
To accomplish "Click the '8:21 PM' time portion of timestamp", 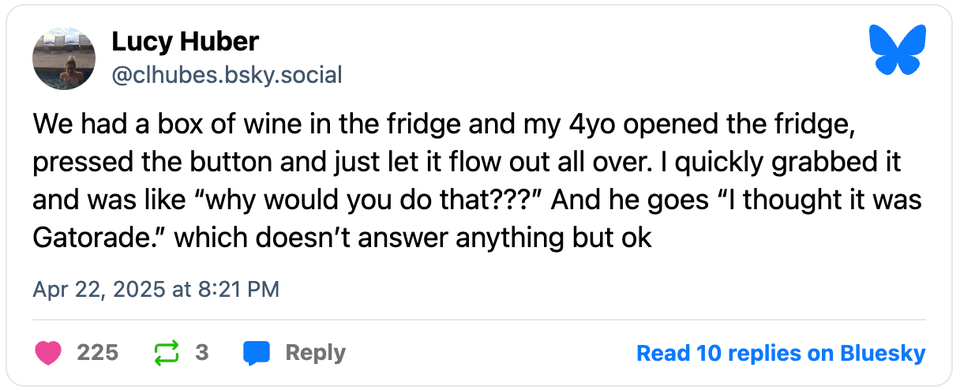I will [x=238, y=289].
